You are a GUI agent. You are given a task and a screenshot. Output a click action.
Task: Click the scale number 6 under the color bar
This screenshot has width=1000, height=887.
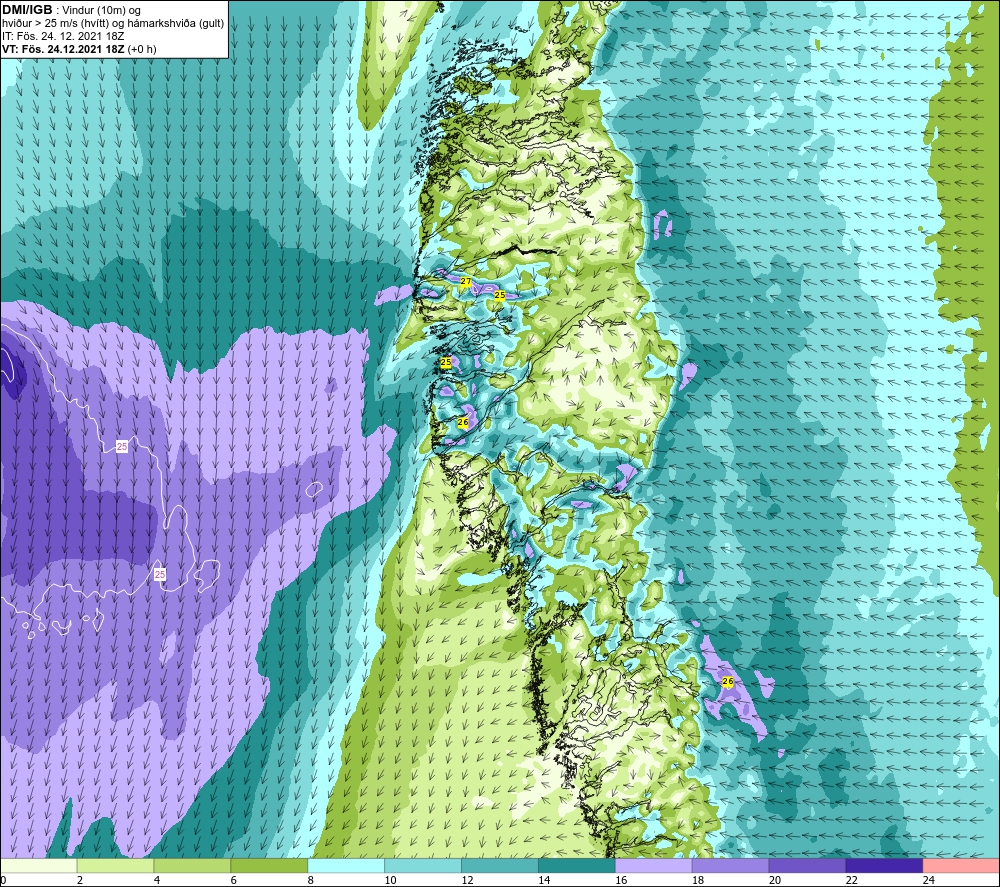click(x=233, y=880)
